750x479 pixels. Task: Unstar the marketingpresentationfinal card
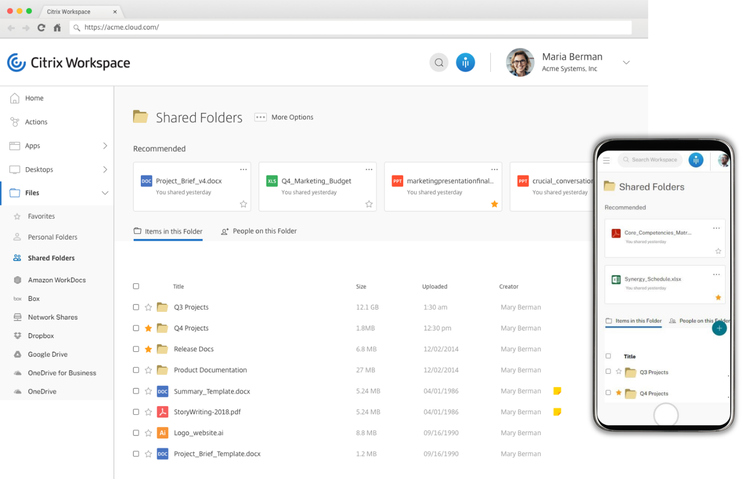[495, 204]
